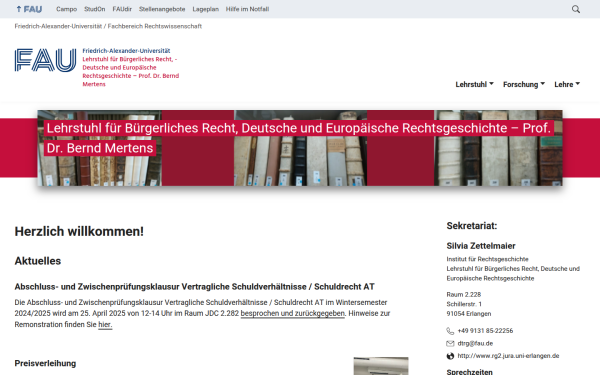Image resolution: width=600 pixels, height=375 pixels.
Task: Click the 'Sekretariat:' heading
Action: [472, 226]
